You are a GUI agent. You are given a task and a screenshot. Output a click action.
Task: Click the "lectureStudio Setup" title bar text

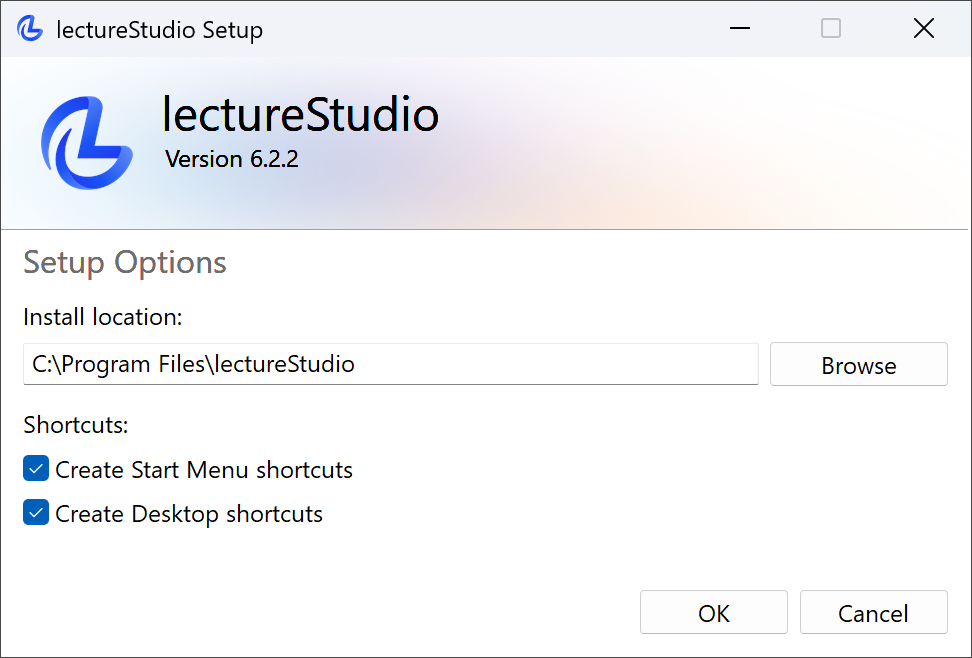[x=160, y=29]
